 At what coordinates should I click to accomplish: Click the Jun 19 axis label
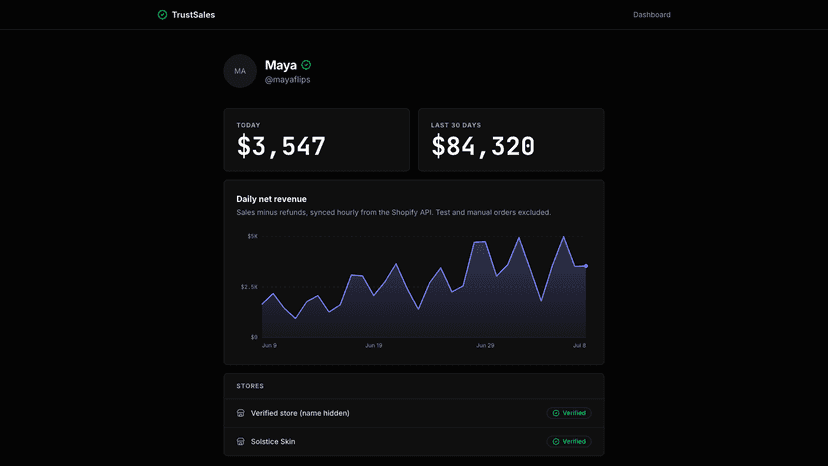374,346
